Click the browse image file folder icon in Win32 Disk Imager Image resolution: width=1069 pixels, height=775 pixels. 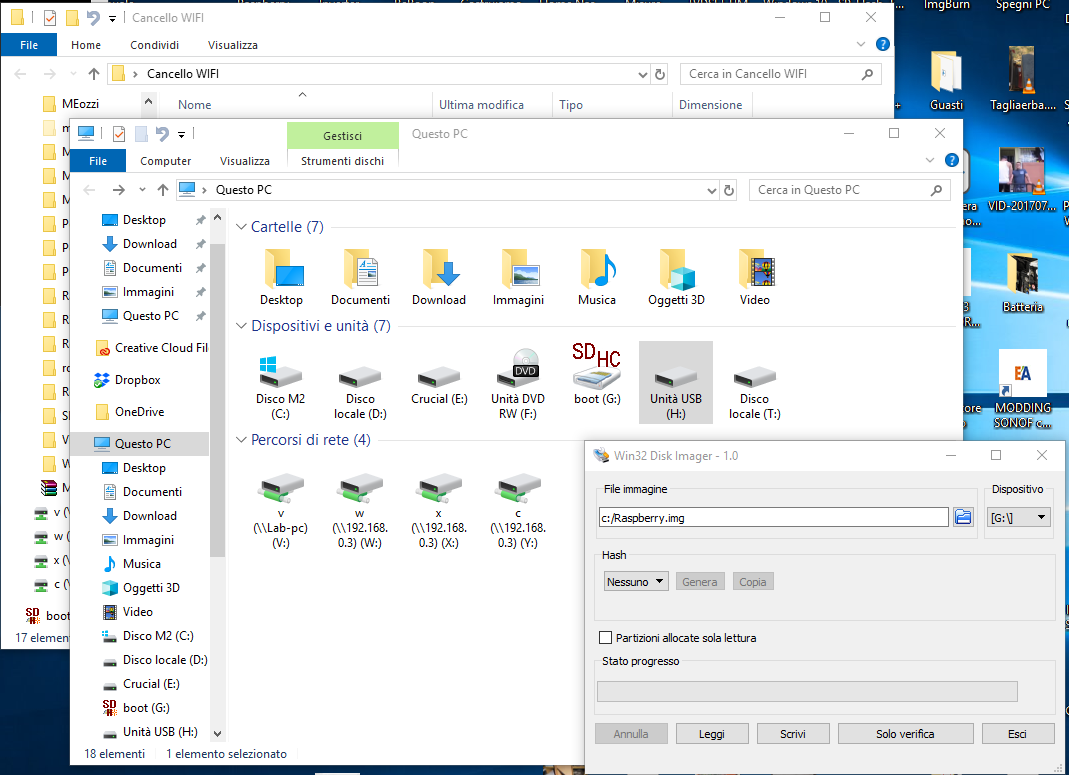(963, 517)
